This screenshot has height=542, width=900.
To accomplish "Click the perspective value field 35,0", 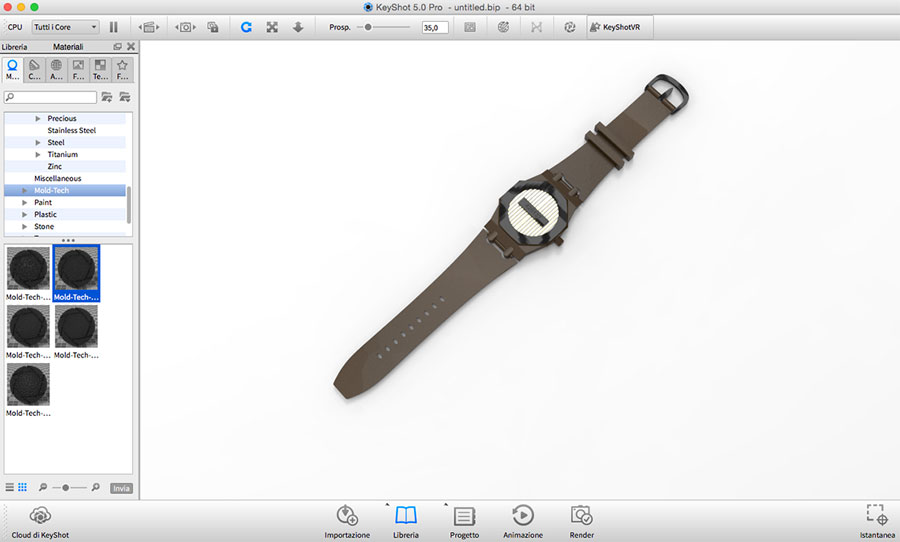I will [x=435, y=28].
